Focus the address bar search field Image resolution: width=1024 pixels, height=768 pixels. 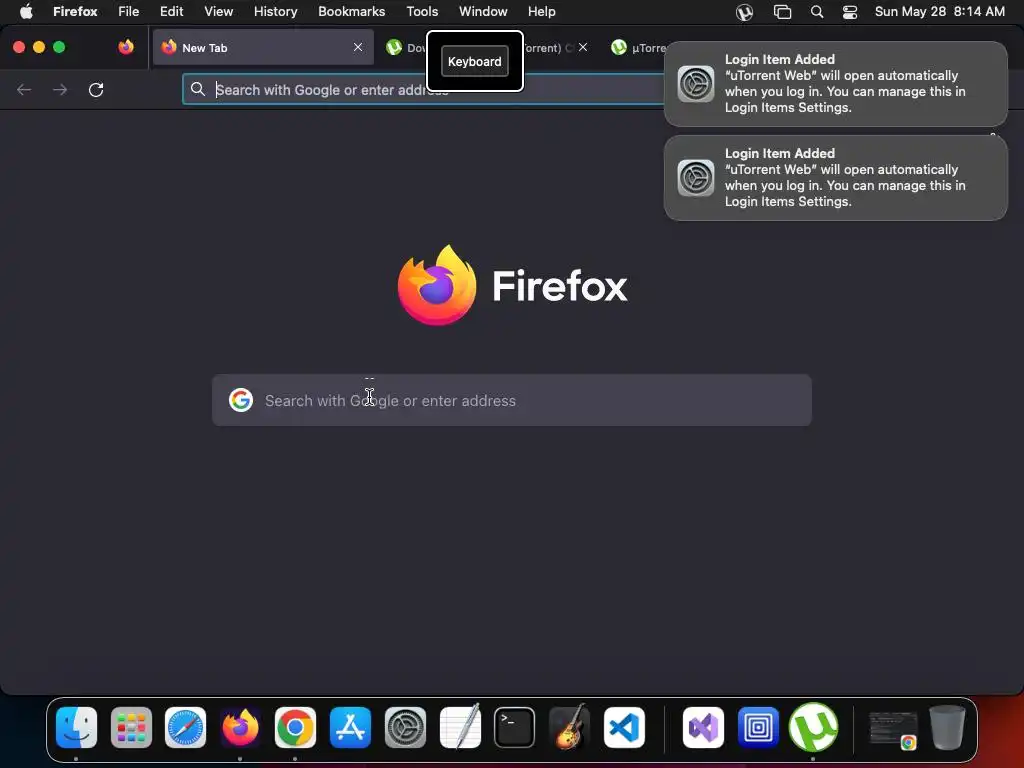[424, 89]
